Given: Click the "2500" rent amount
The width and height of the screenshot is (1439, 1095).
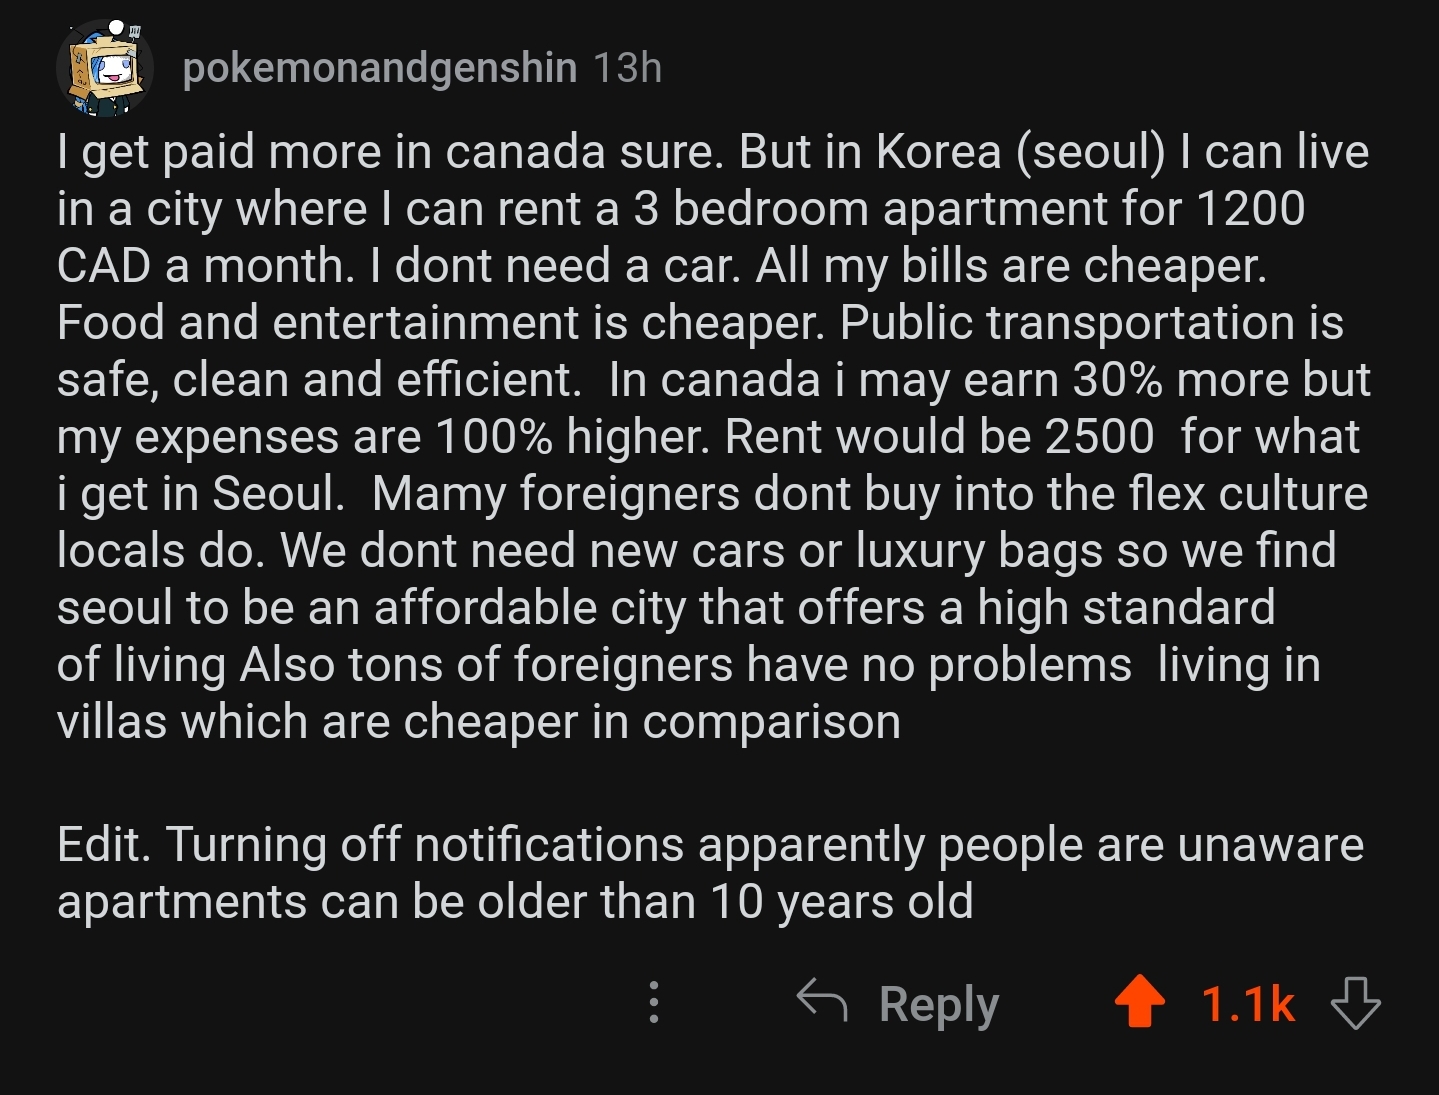Looking at the screenshot, I should point(1099,437).
